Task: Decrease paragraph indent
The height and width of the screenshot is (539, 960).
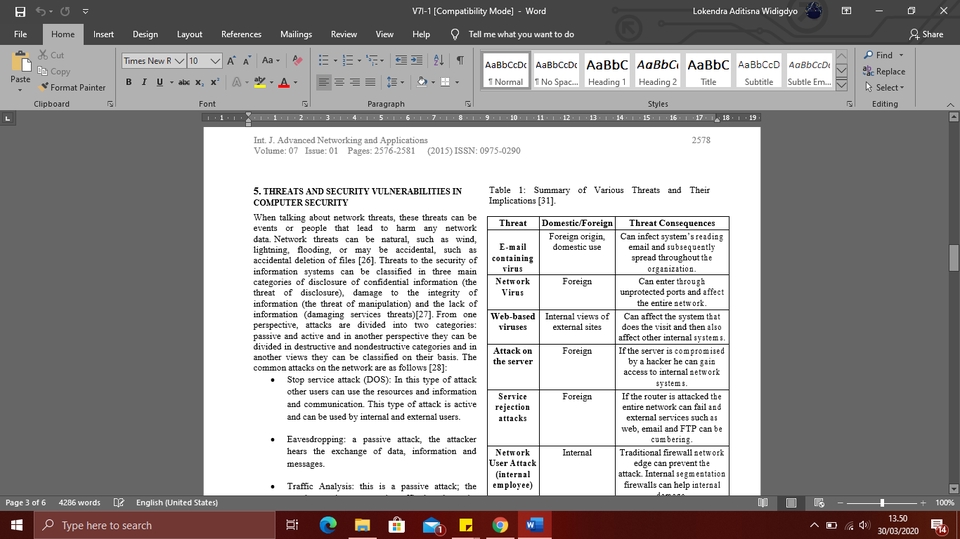Action: (401, 60)
